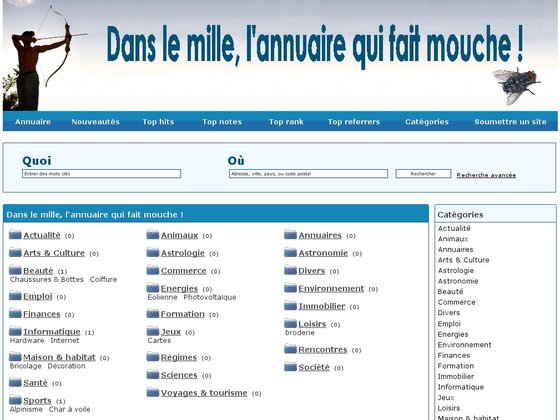Screen dimensions: 560x420
Task: Open the Top rank menu item
Action: [x=286, y=122]
